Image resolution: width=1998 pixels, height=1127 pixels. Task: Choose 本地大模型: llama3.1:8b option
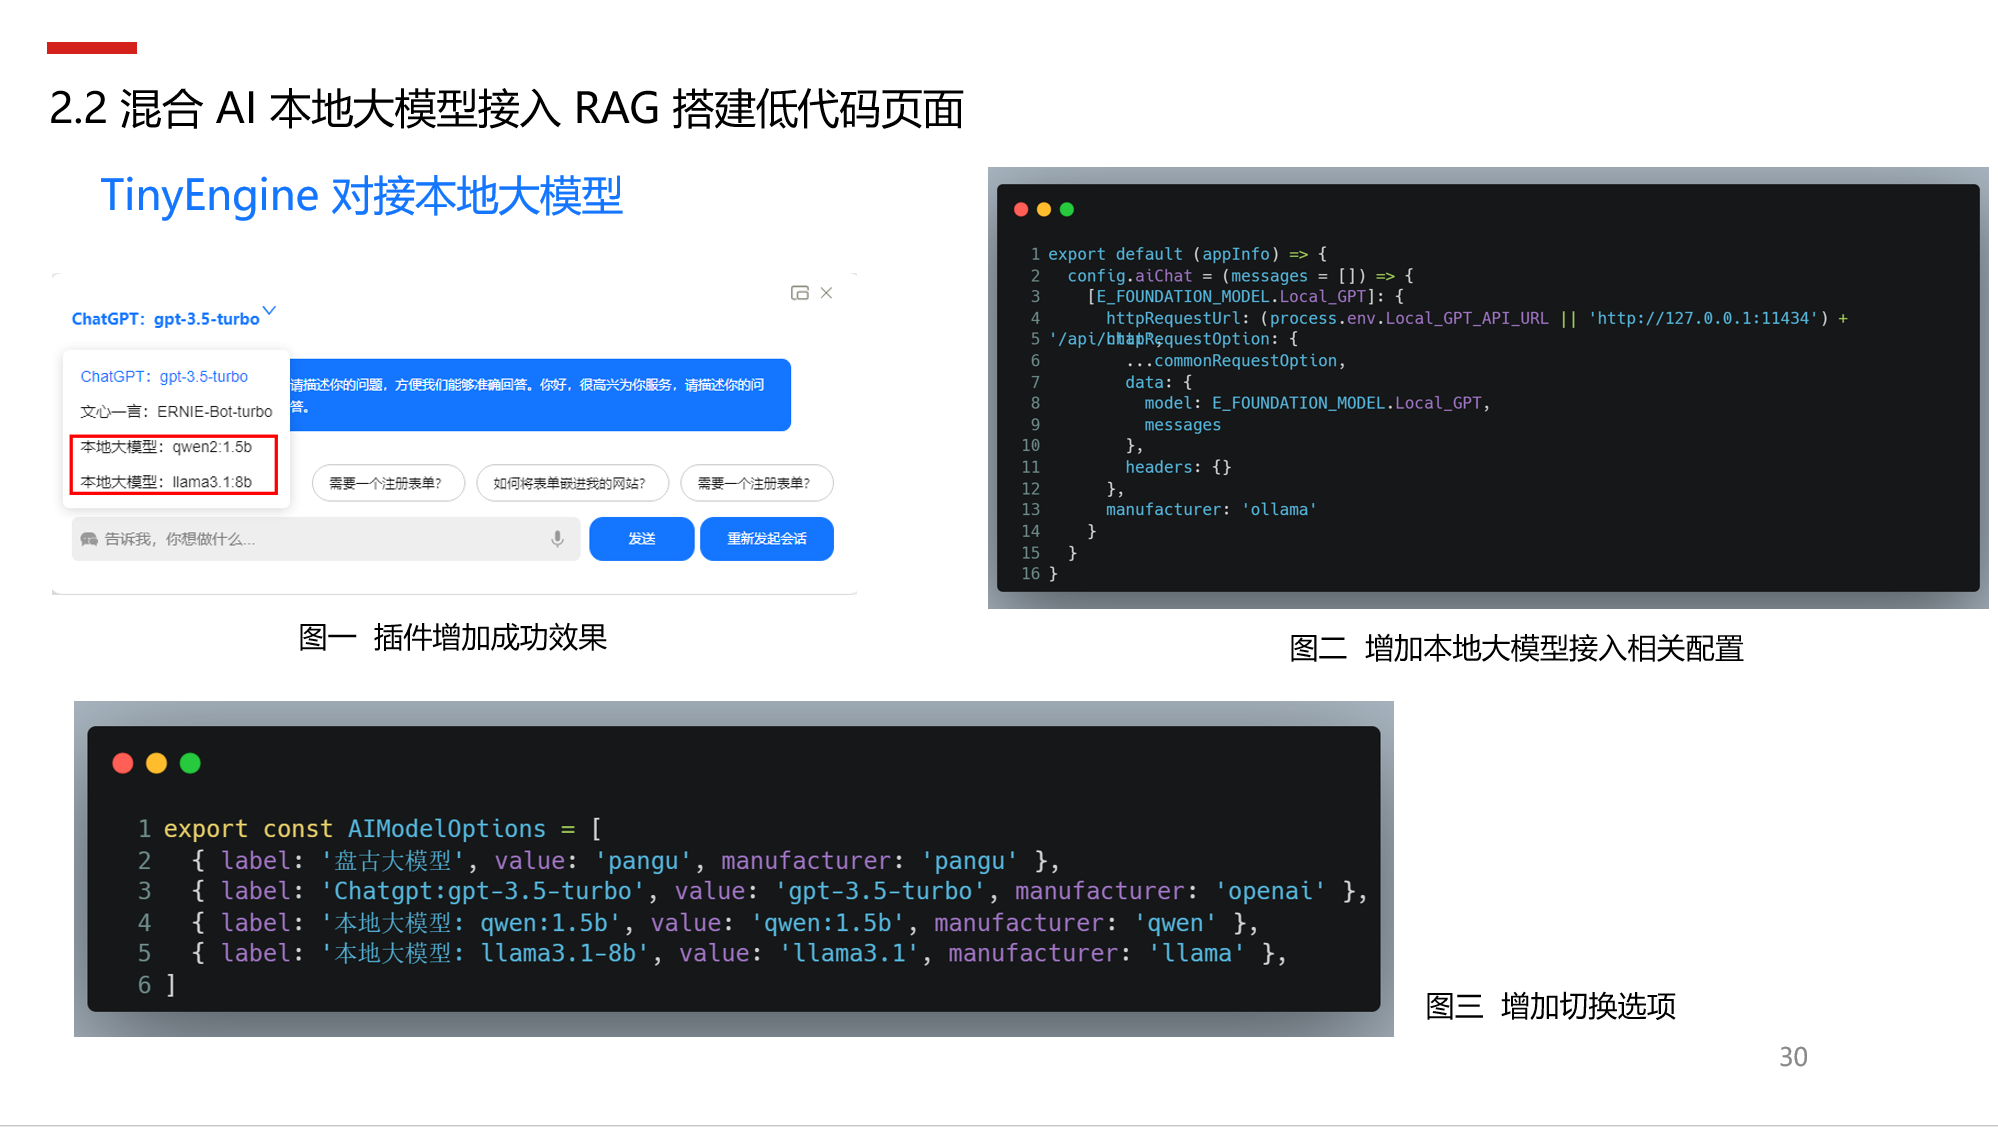coord(166,481)
